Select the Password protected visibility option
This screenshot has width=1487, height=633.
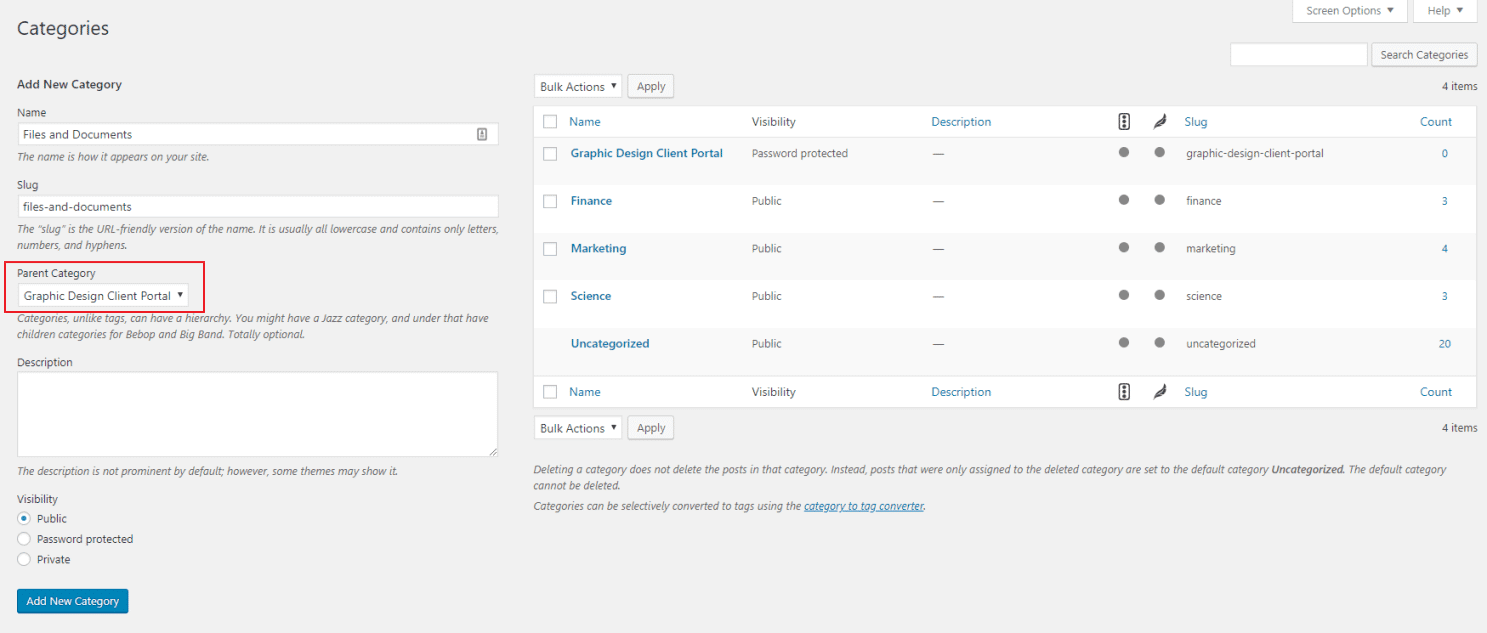click(23, 538)
